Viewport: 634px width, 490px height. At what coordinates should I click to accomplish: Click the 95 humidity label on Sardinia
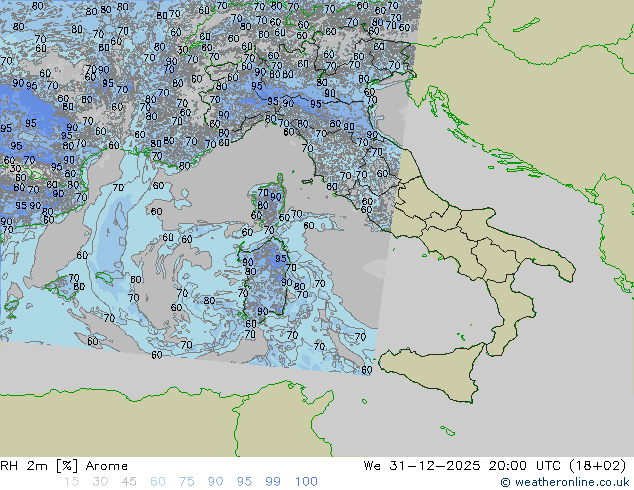click(x=281, y=258)
